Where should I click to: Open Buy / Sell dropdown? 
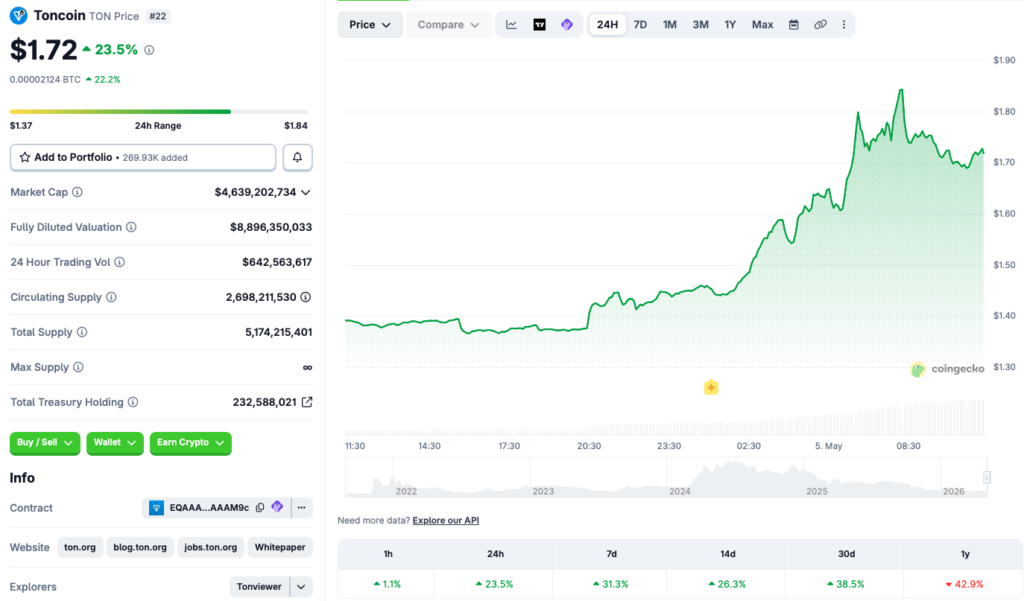[x=44, y=443]
